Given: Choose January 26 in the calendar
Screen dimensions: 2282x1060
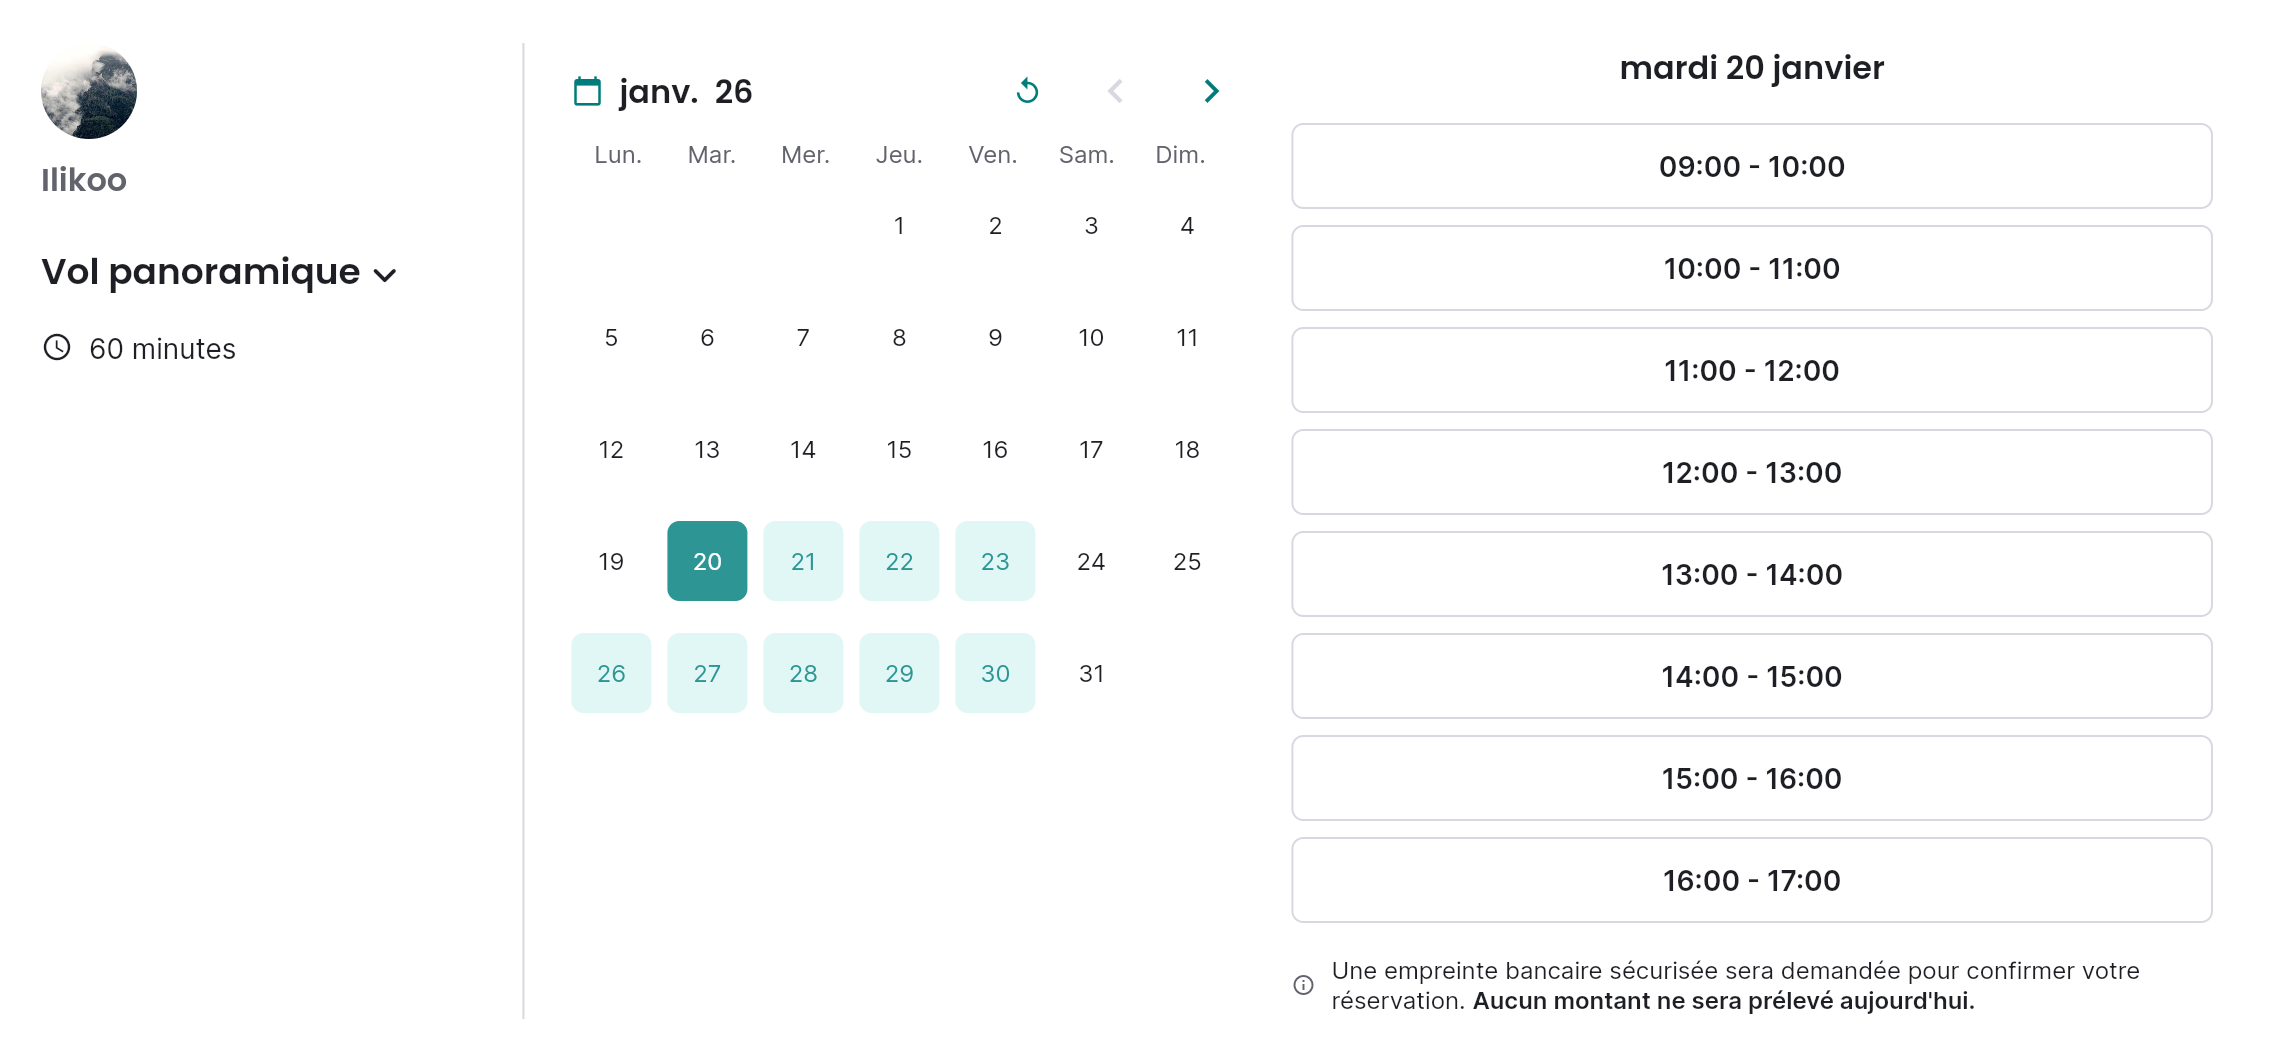Looking at the screenshot, I should pos(611,673).
